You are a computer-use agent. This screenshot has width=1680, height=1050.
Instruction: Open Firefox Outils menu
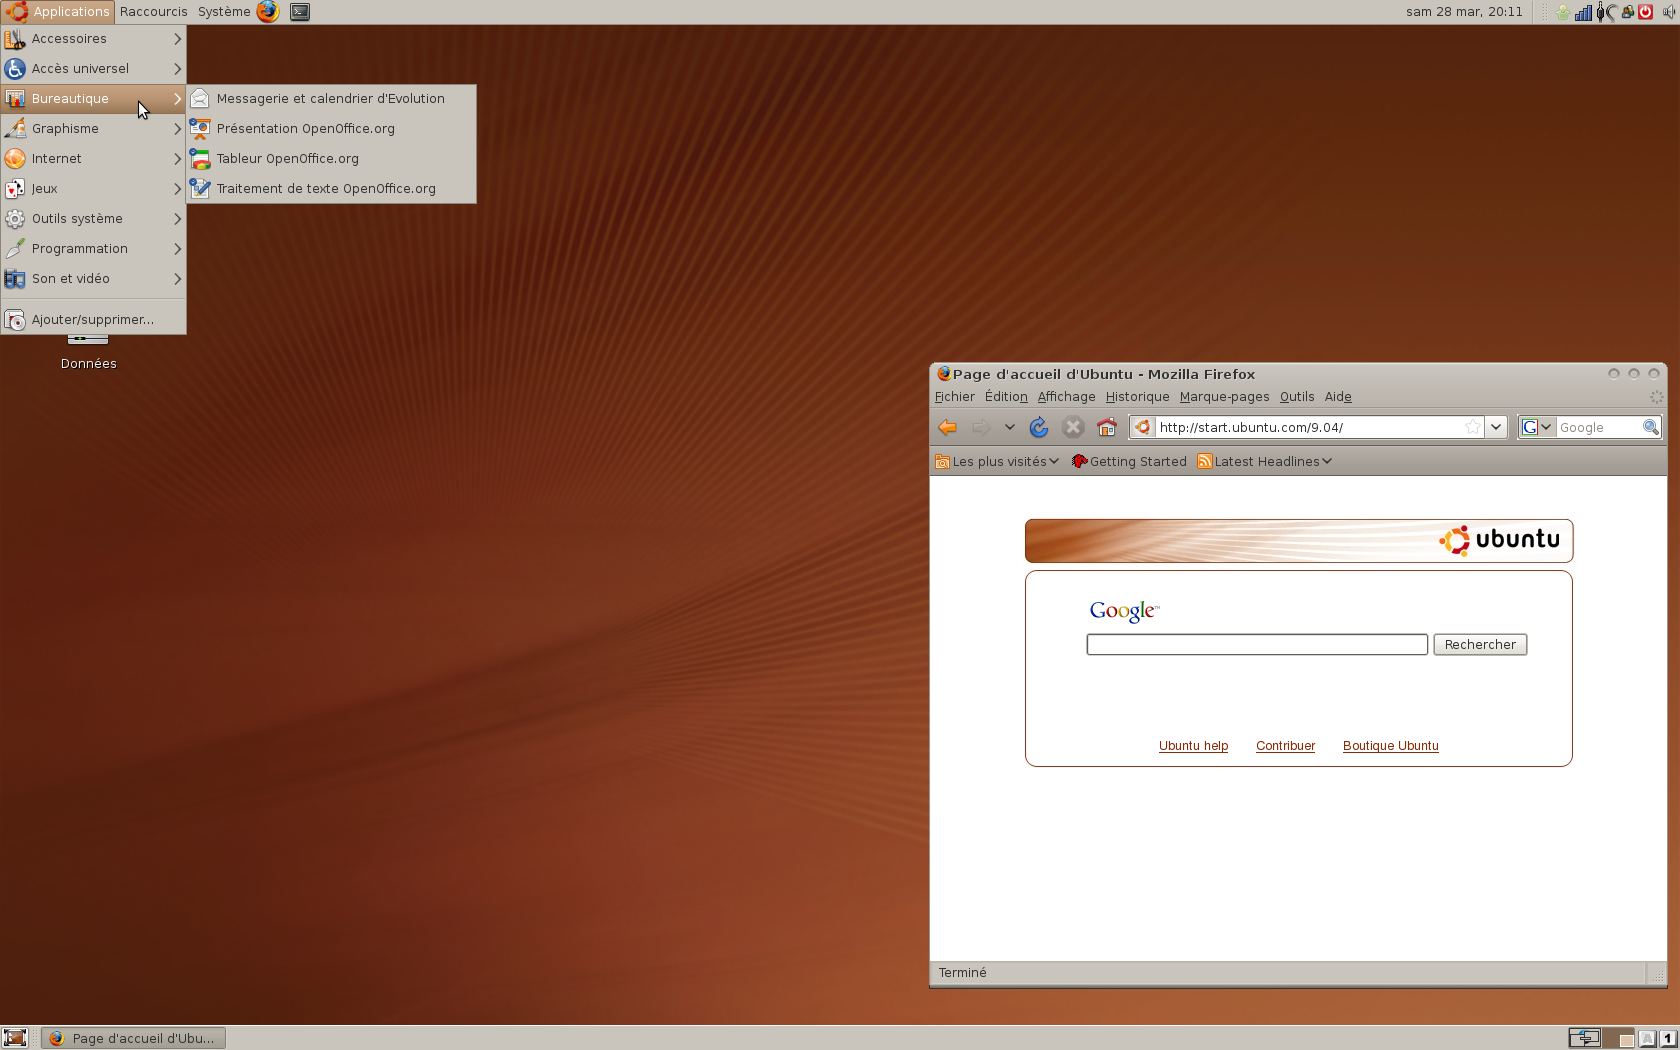[1297, 397]
